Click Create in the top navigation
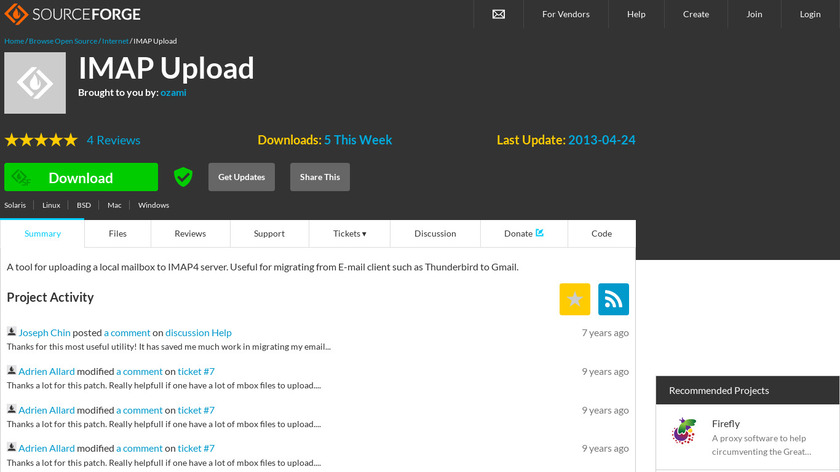 click(x=696, y=14)
